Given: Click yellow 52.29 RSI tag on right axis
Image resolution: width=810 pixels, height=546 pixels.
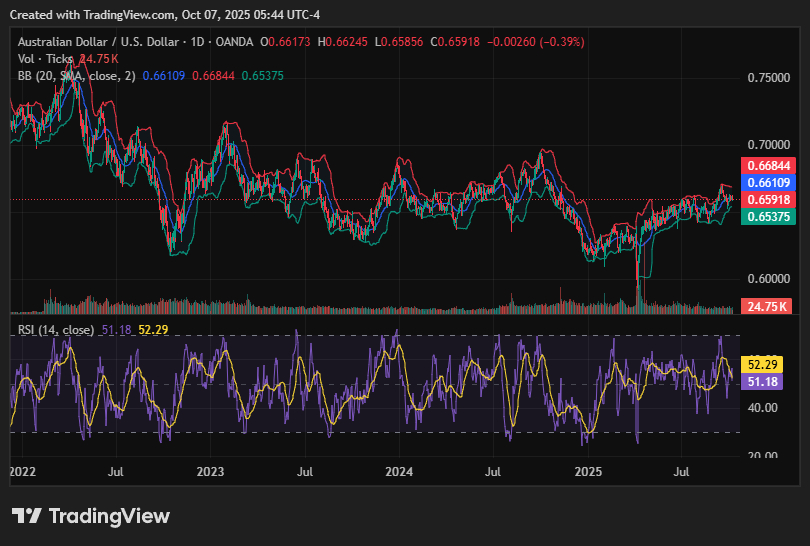Looking at the screenshot, I should (x=765, y=365).
